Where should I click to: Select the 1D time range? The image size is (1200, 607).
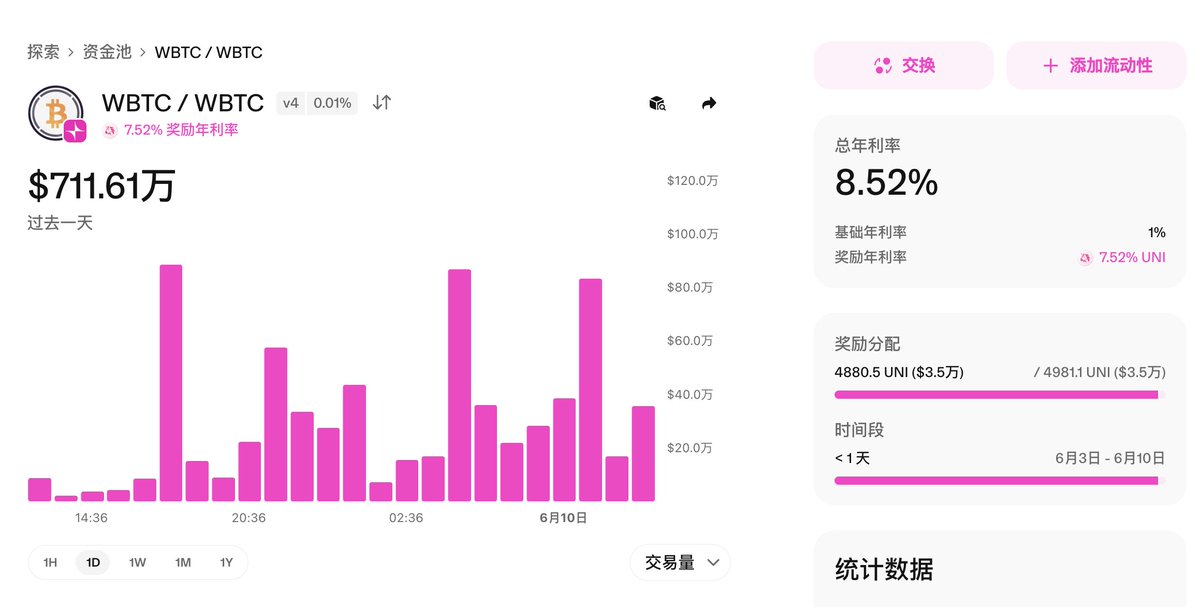(x=93, y=562)
